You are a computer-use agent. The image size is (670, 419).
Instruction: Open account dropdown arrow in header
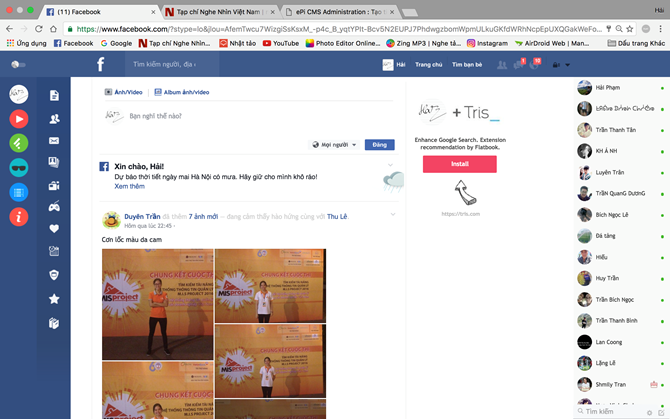[x=567, y=65]
